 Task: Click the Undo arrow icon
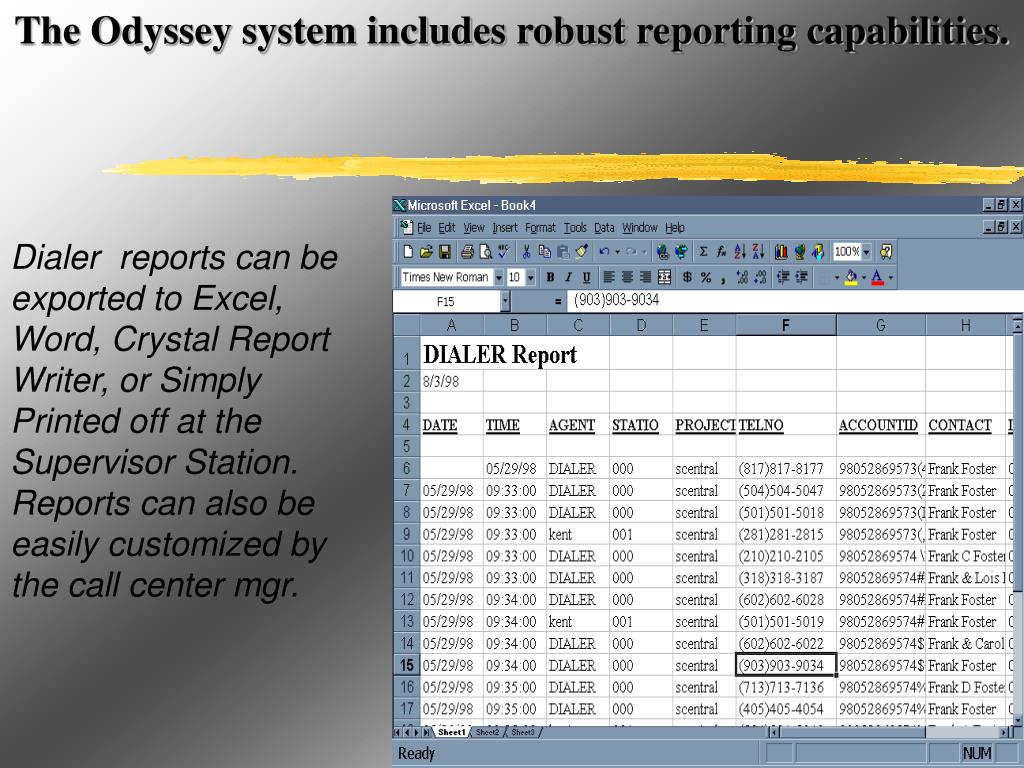click(604, 251)
